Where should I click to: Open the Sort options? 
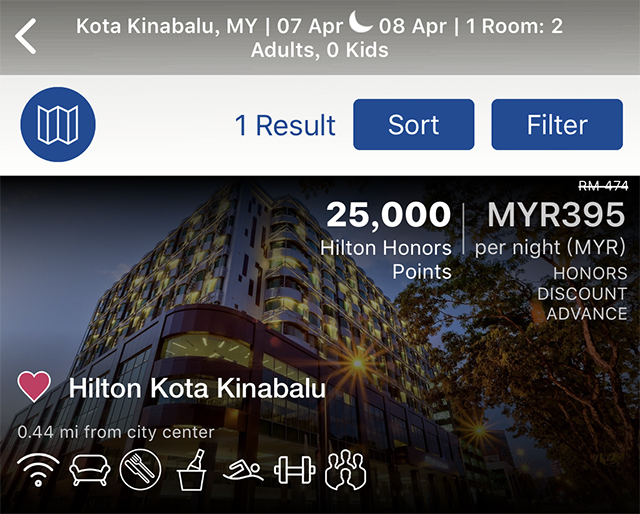413,125
